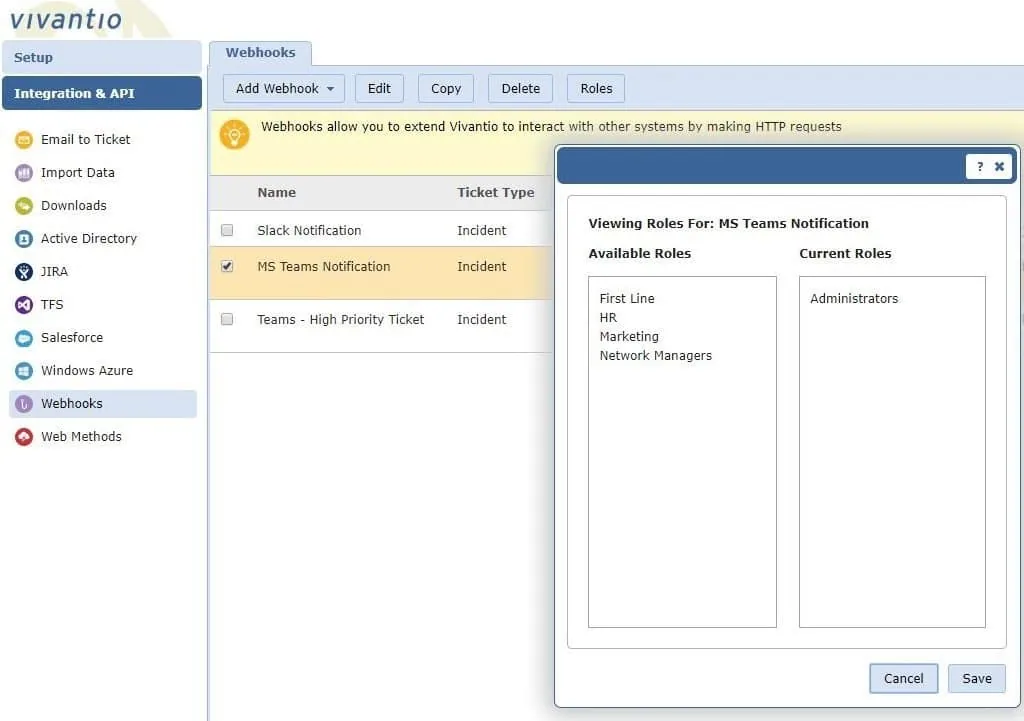The height and width of the screenshot is (721, 1024).
Task: Tick Teams - High Priority Ticket checkbox
Action: click(x=227, y=319)
